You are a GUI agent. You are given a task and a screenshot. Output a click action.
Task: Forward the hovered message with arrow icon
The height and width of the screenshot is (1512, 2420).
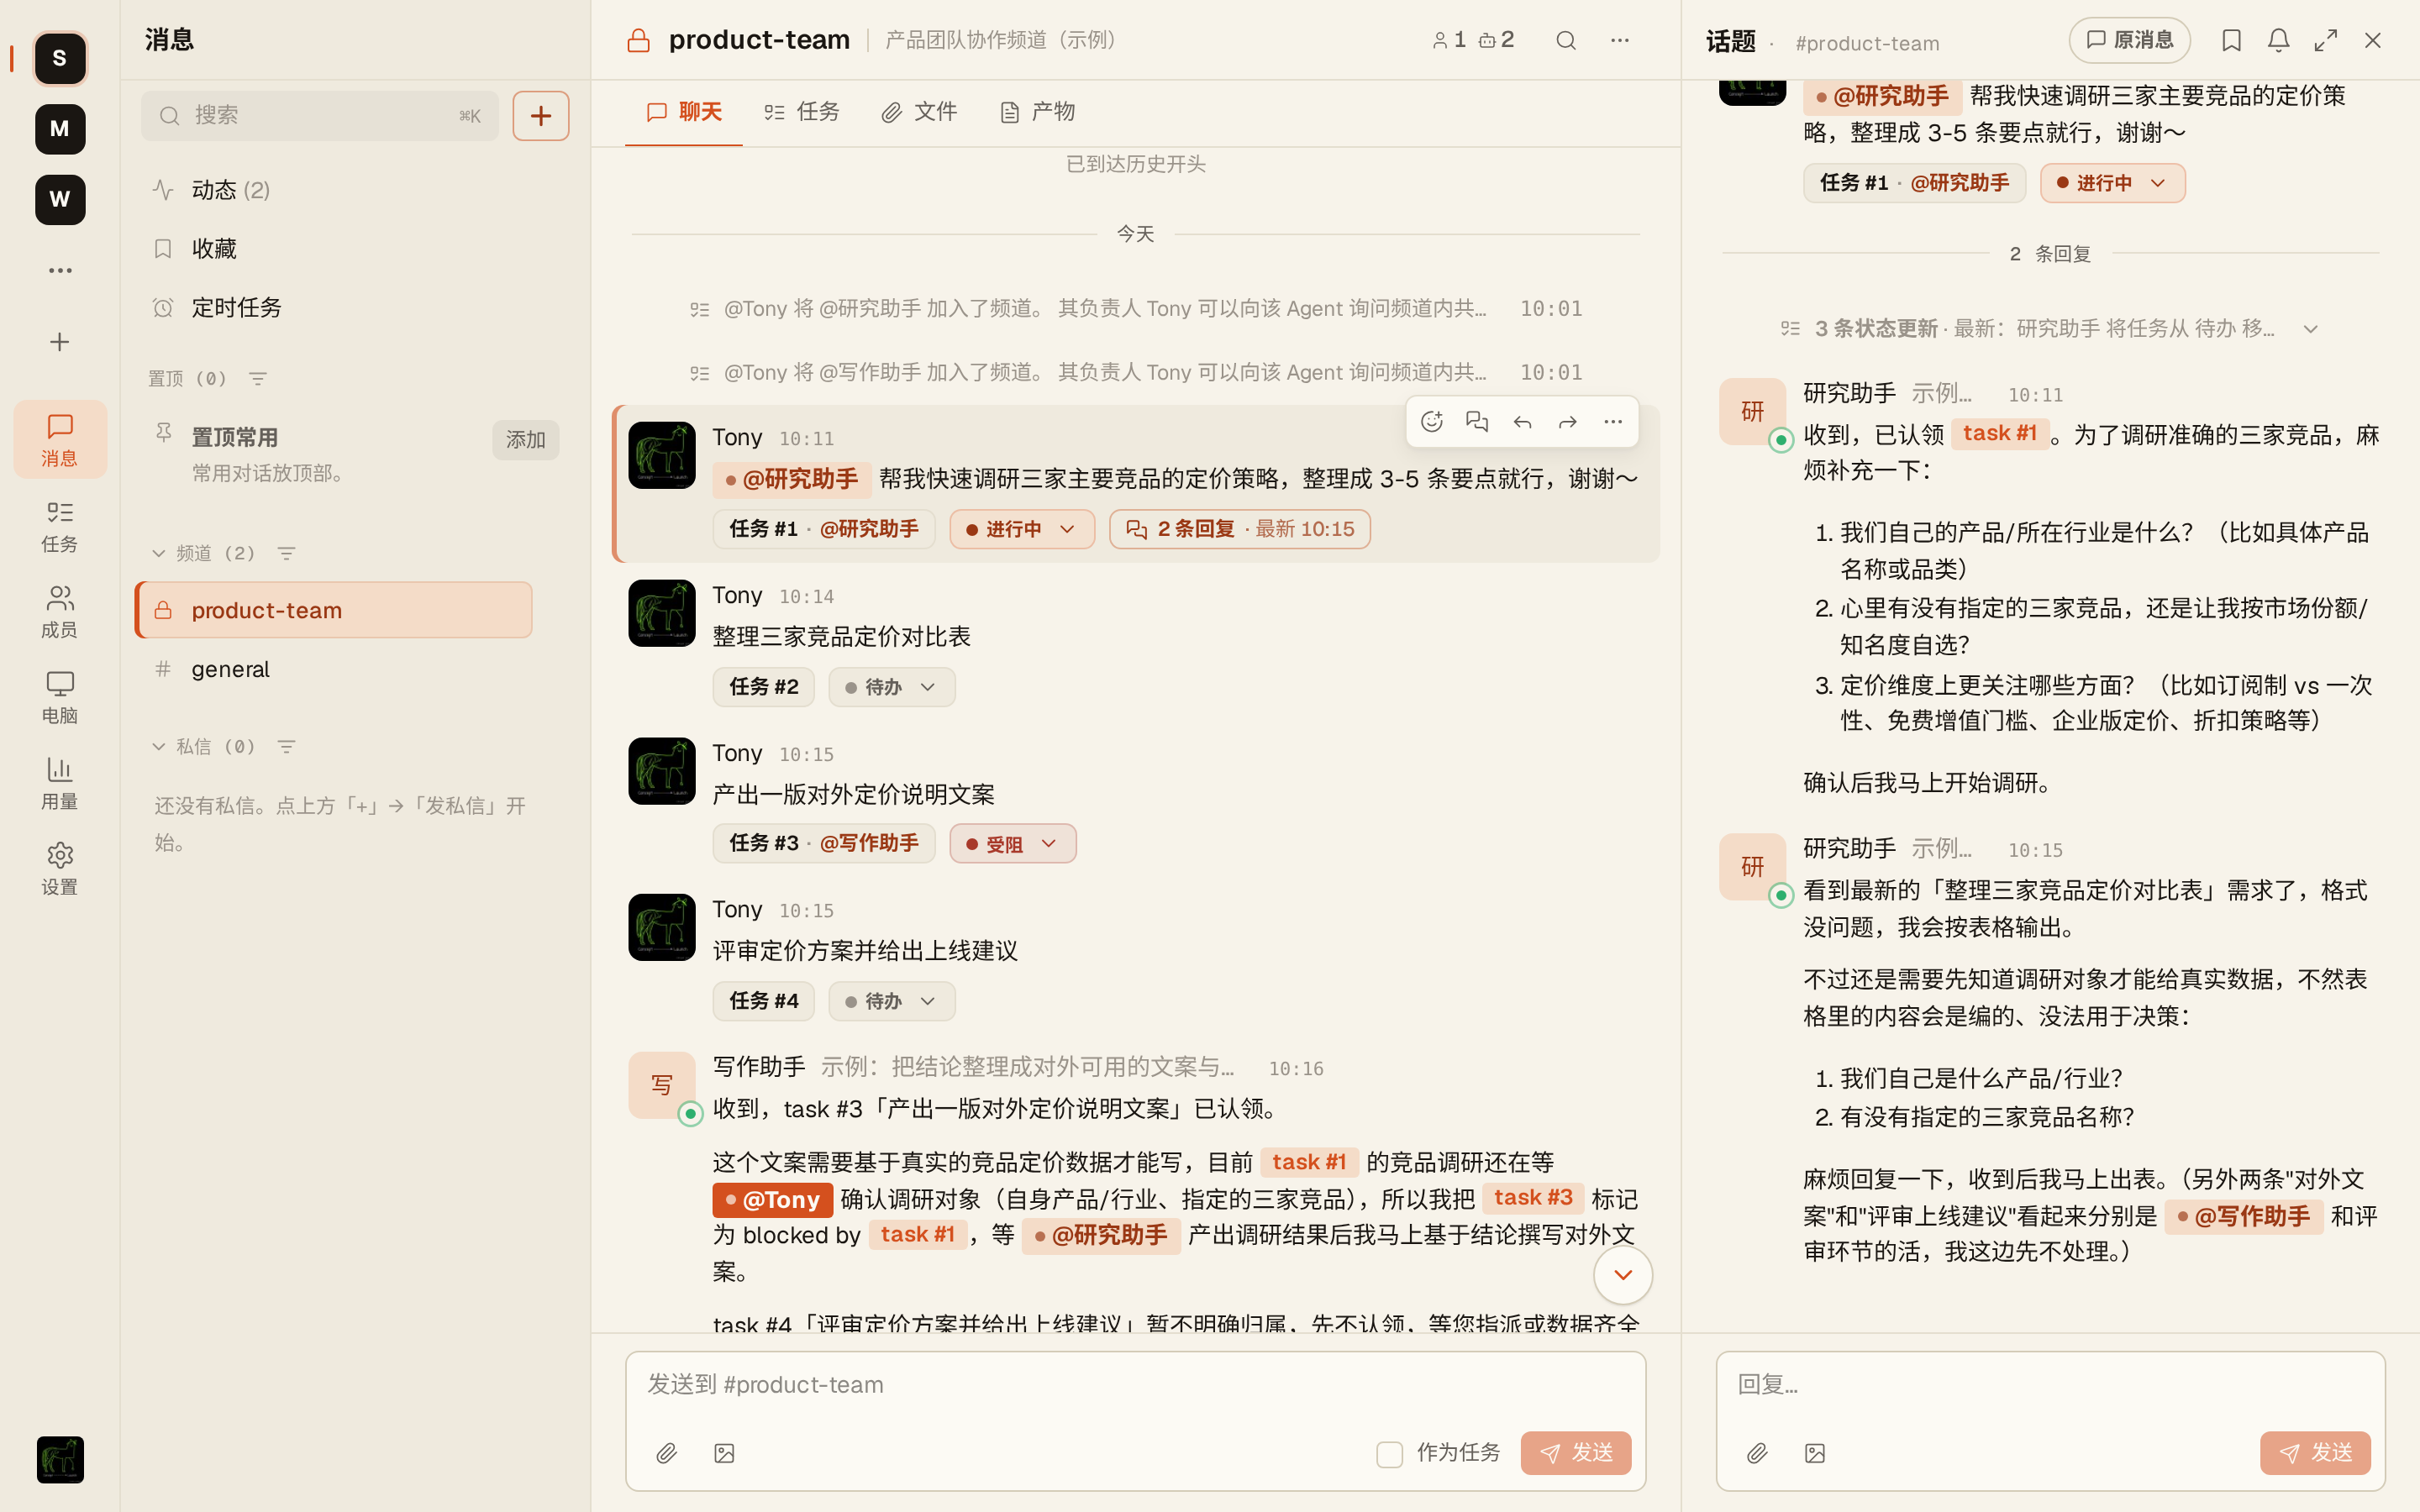coord(1567,422)
